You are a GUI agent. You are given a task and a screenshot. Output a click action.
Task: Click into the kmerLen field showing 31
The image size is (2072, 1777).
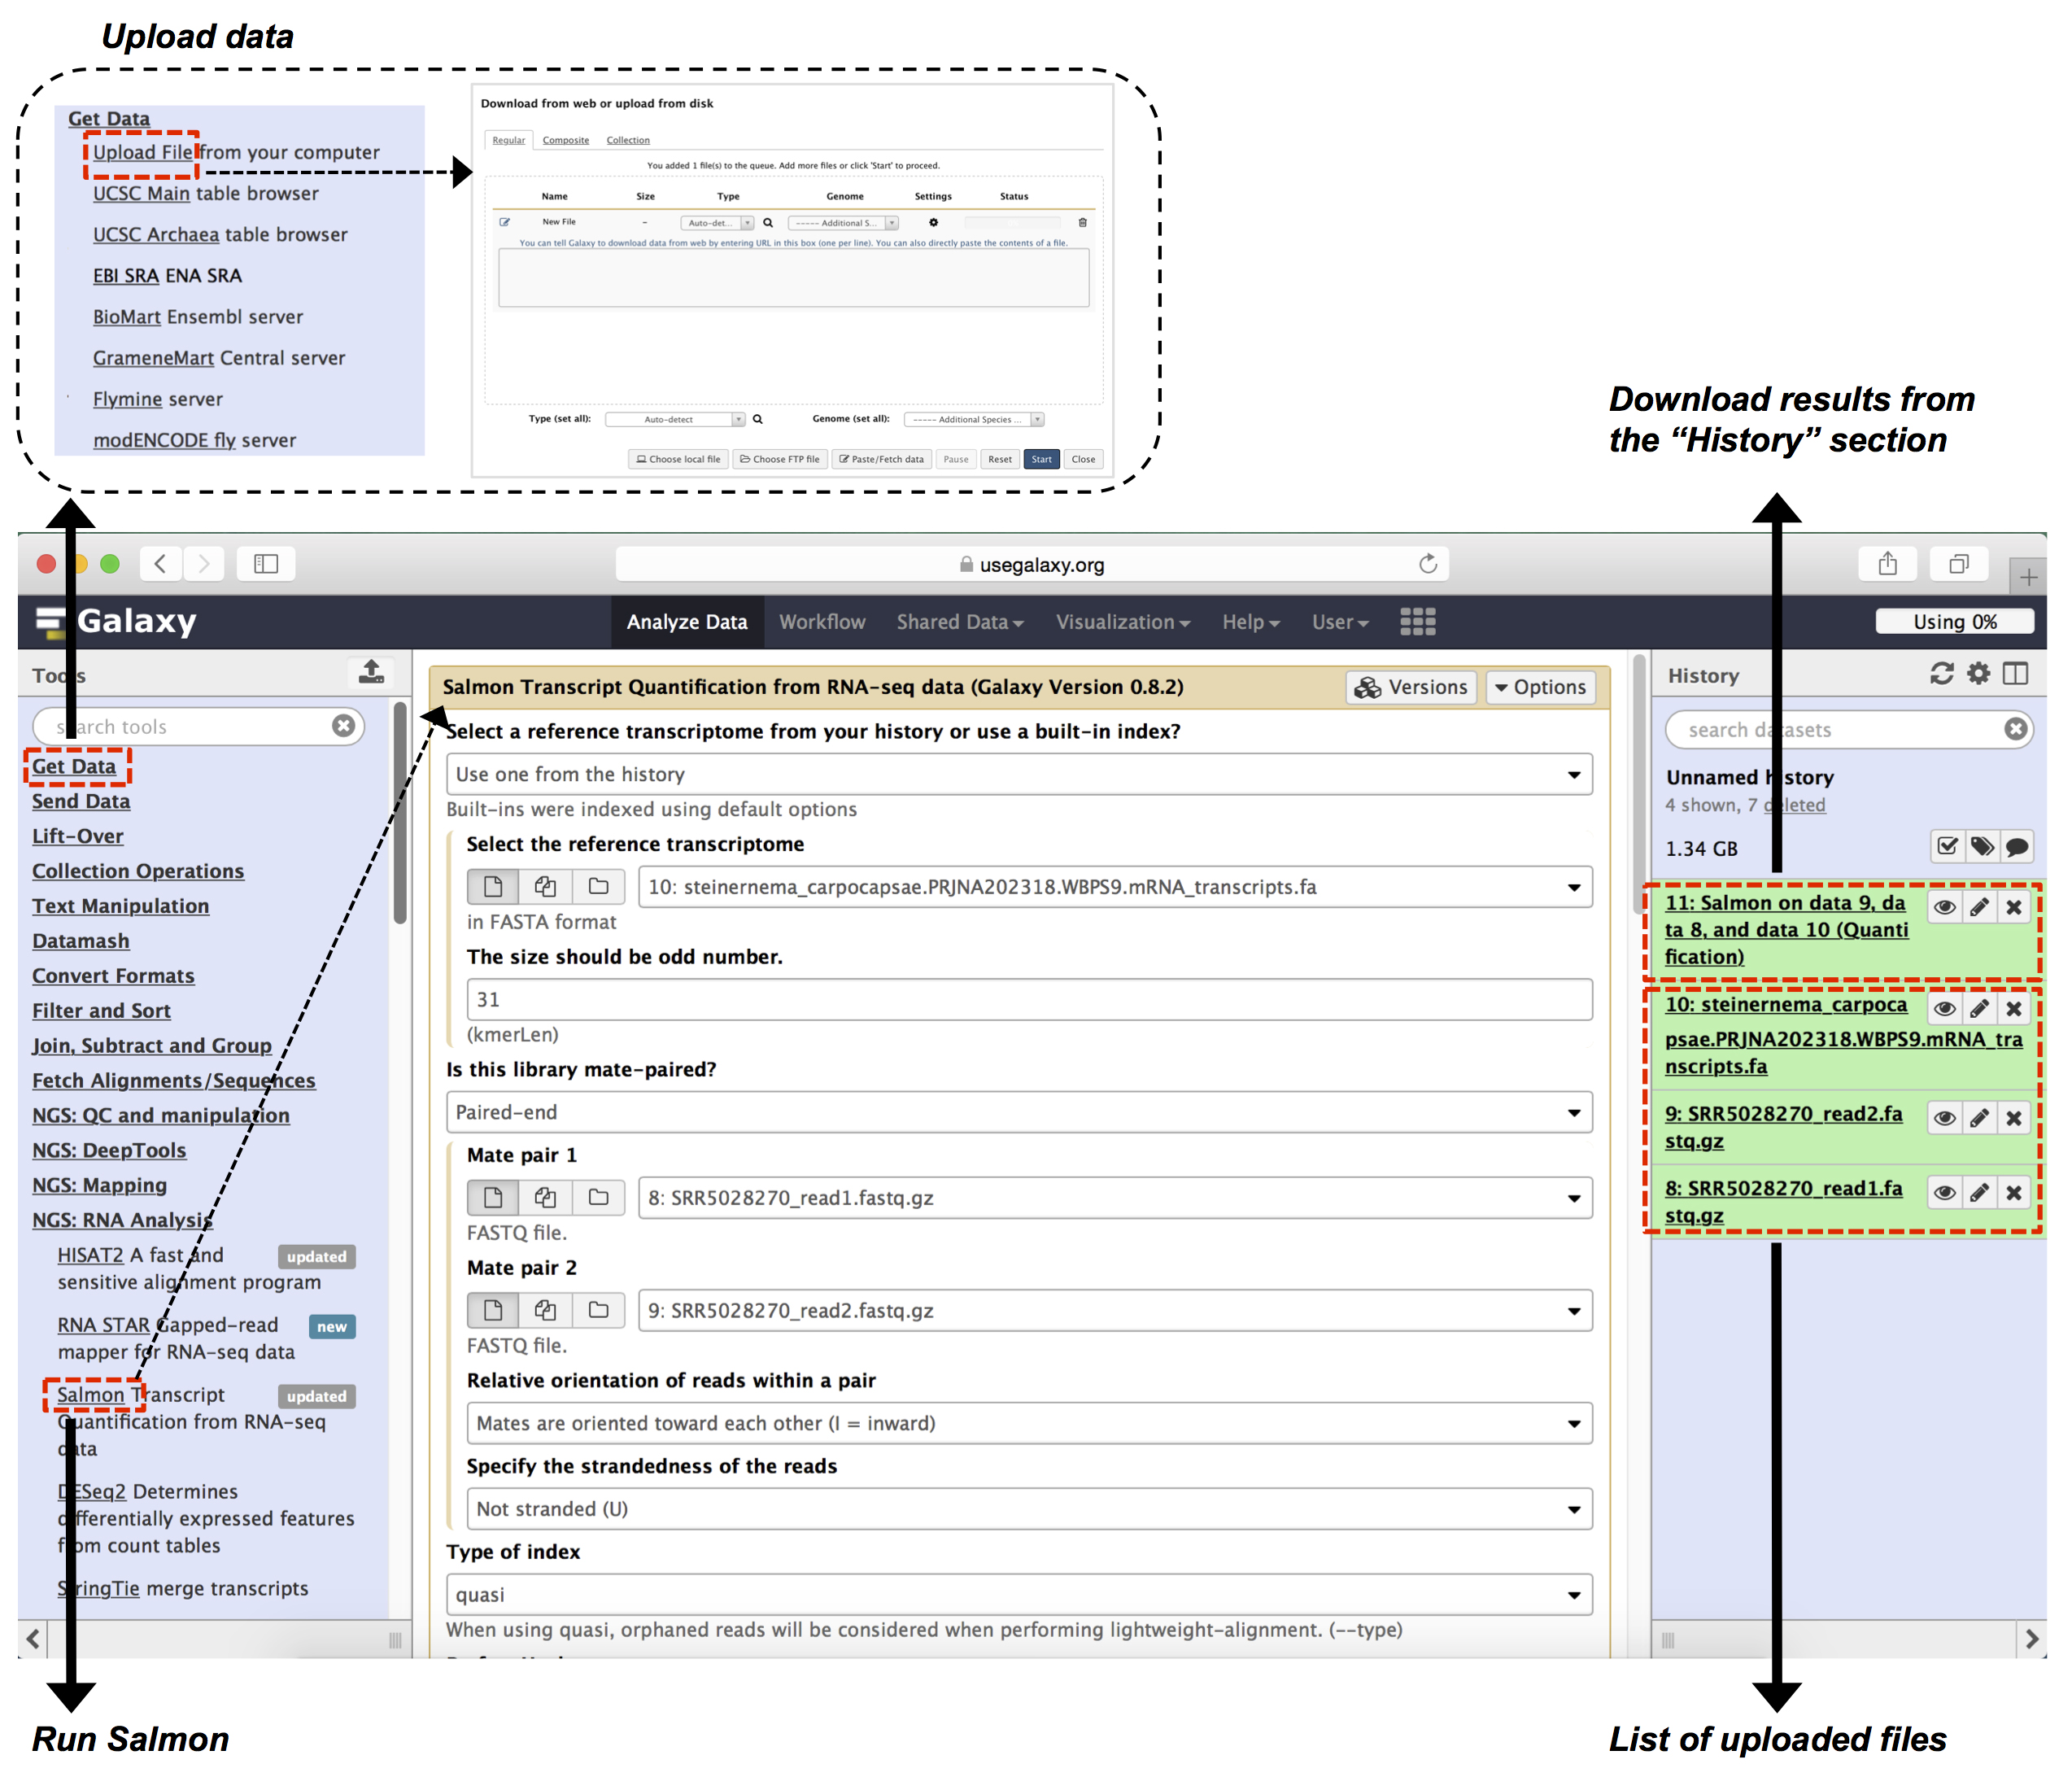tap(1029, 999)
